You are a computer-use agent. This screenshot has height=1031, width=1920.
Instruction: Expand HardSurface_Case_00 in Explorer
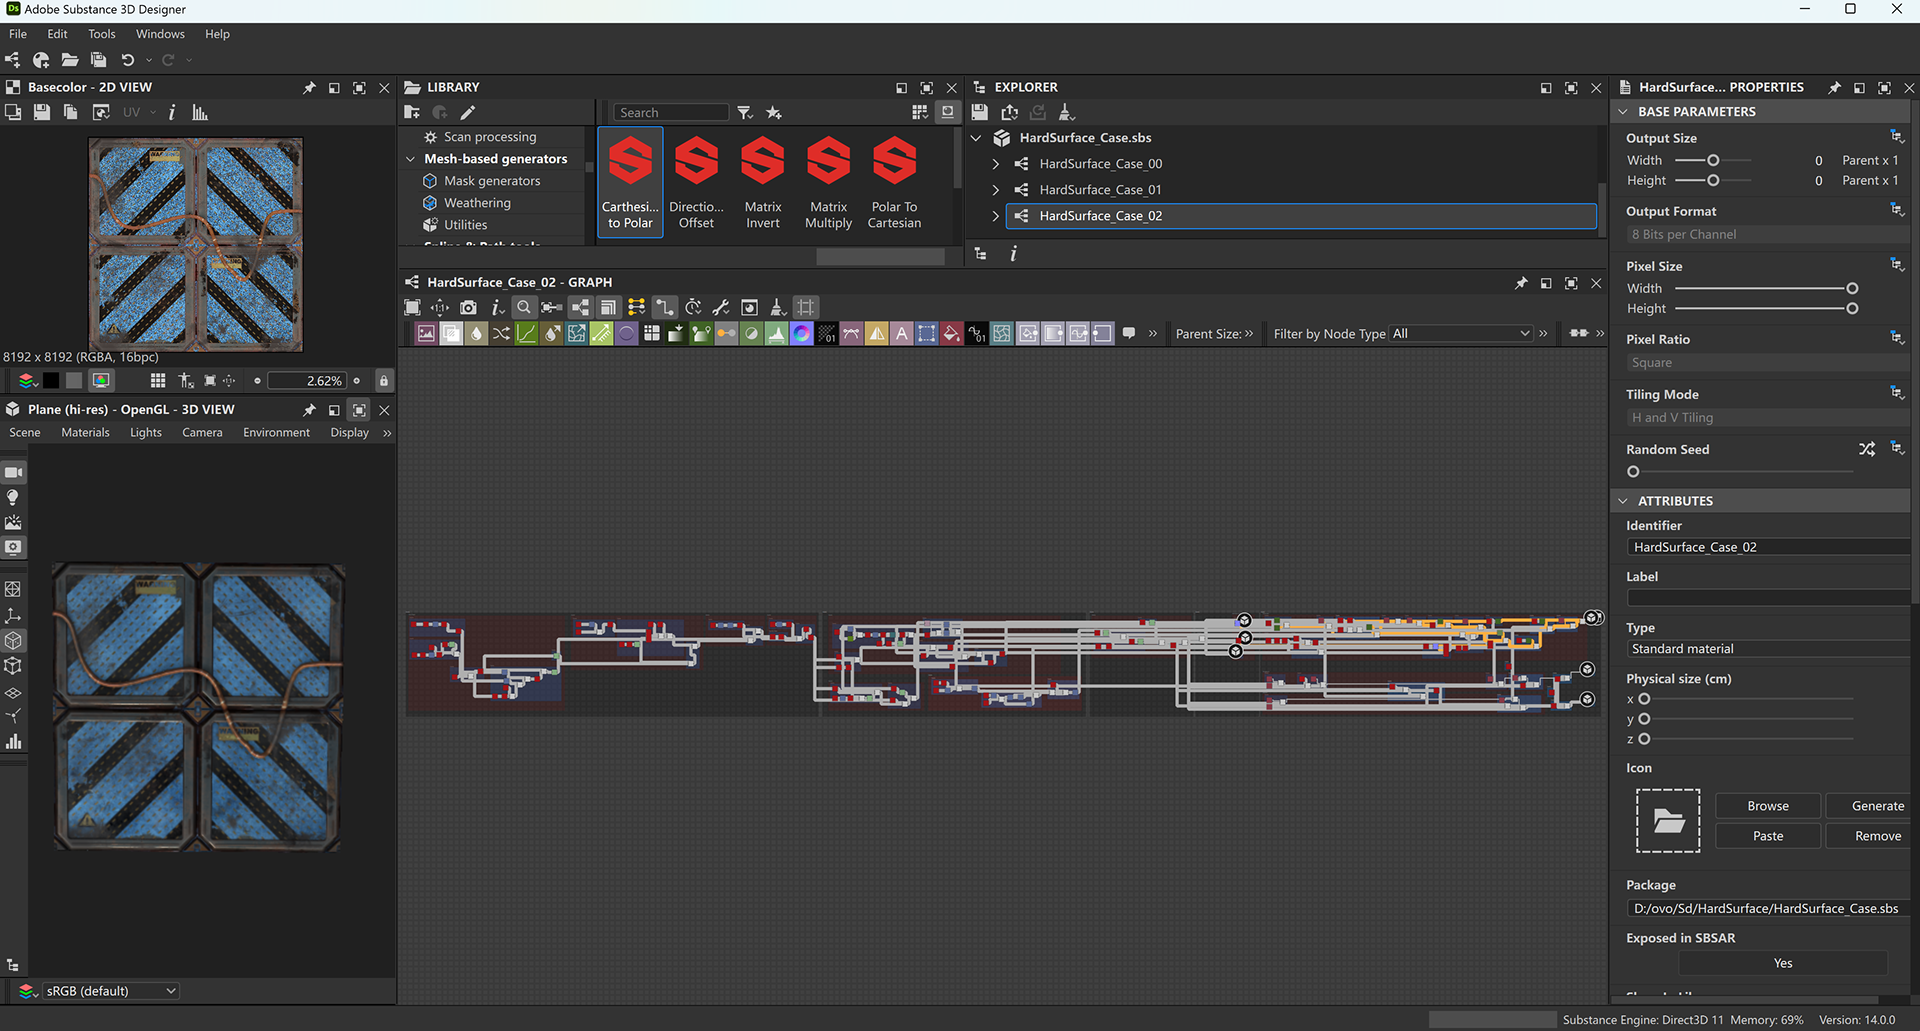[995, 163]
